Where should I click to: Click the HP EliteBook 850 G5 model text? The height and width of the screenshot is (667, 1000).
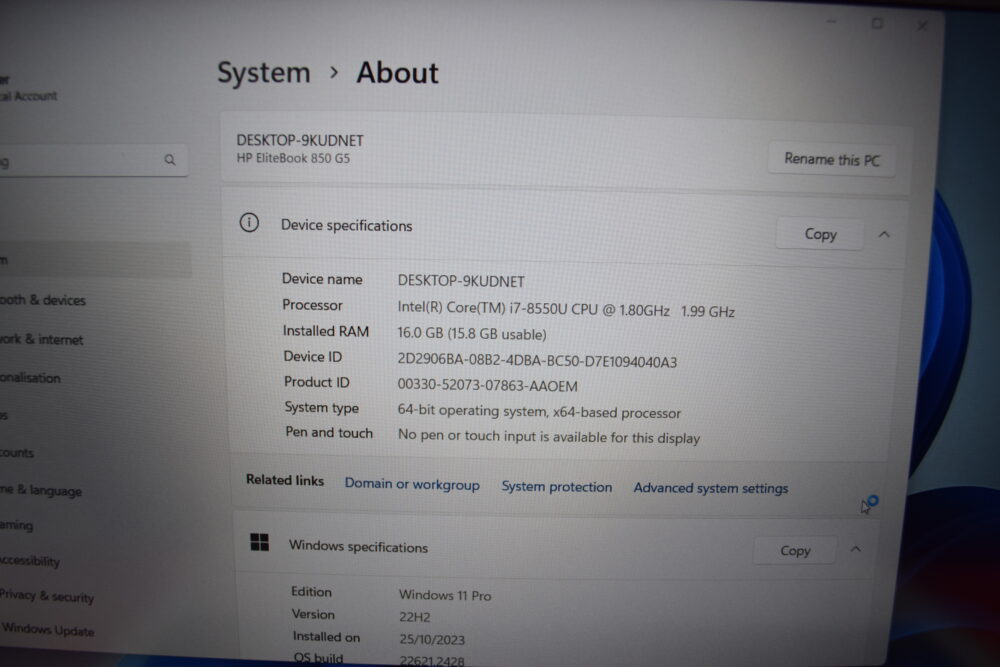click(293, 158)
